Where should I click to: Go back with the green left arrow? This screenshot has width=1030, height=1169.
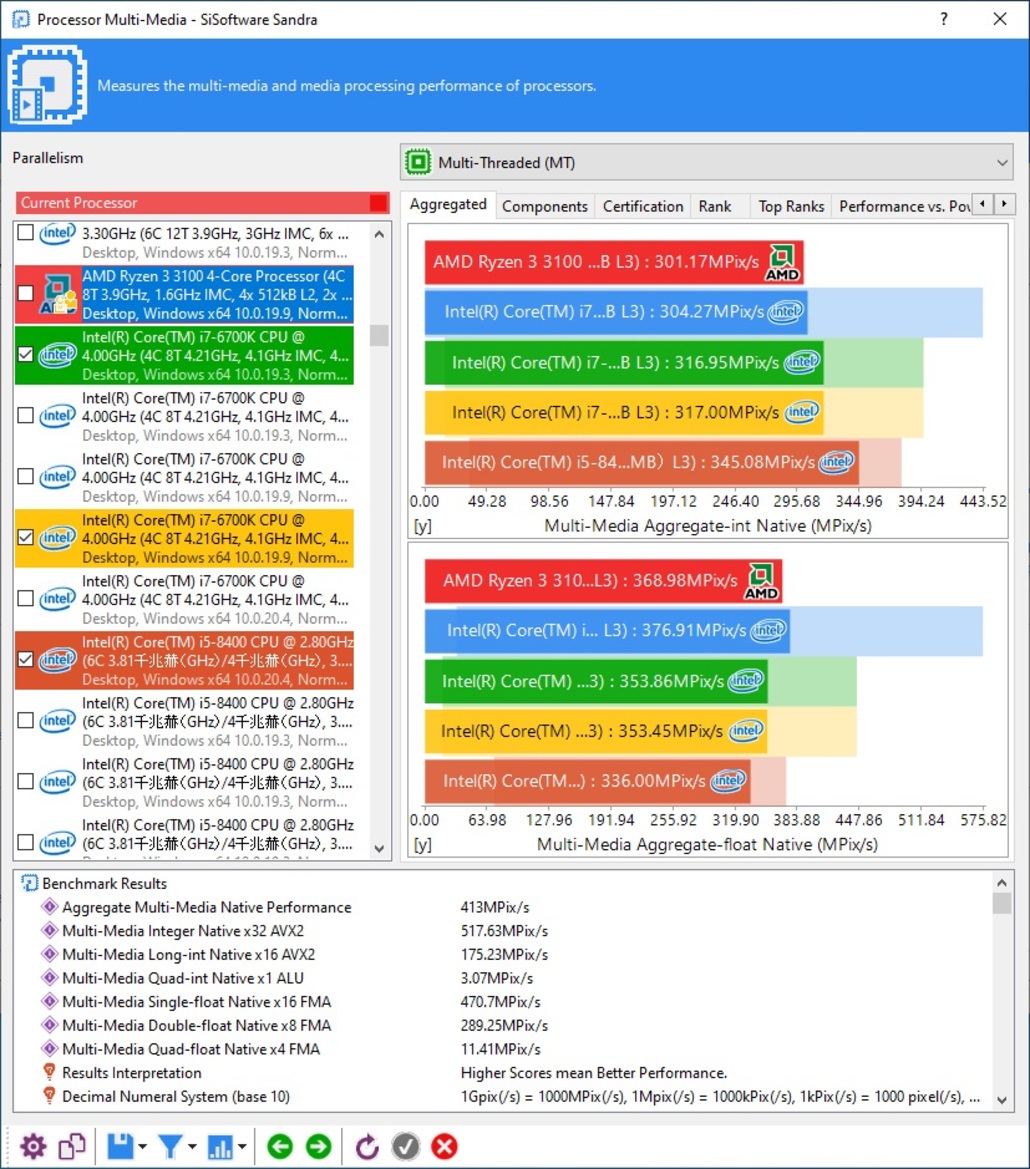pyautogui.click(x=280, y=1147)
